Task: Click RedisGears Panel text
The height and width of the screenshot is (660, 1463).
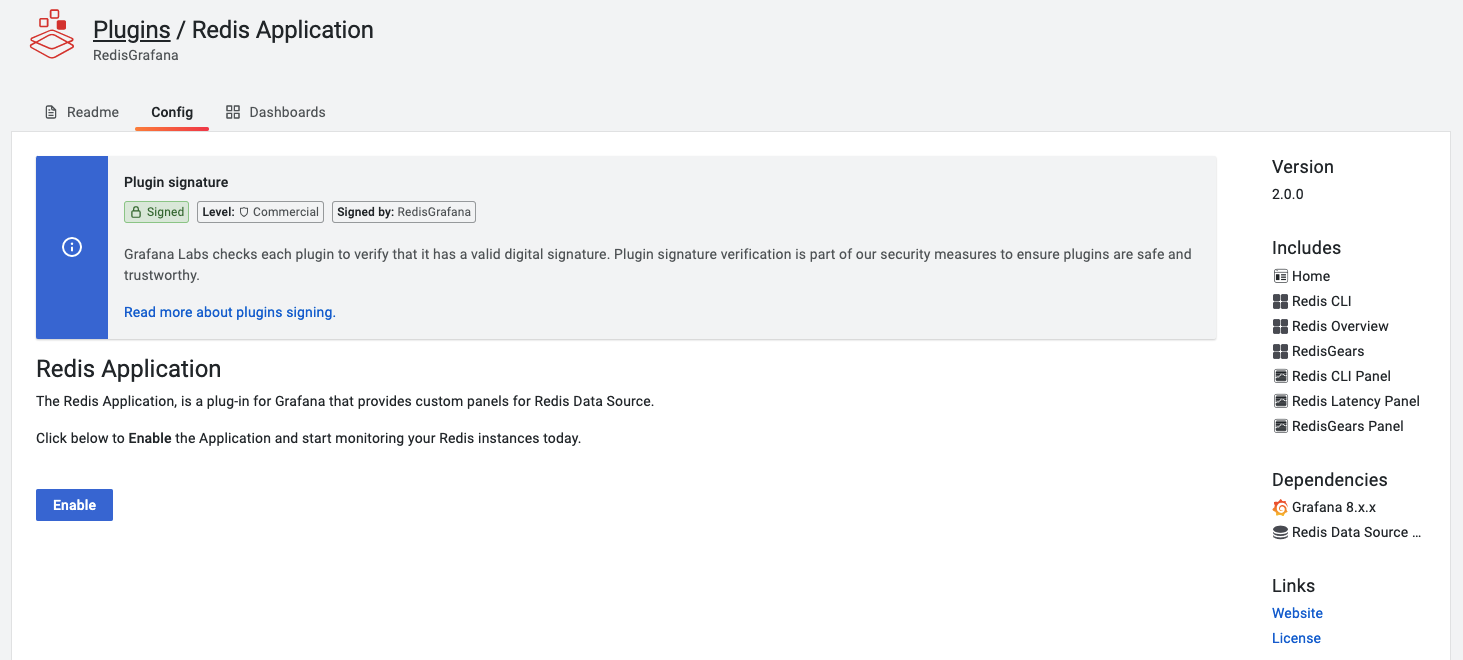Action: (1348, 426)
